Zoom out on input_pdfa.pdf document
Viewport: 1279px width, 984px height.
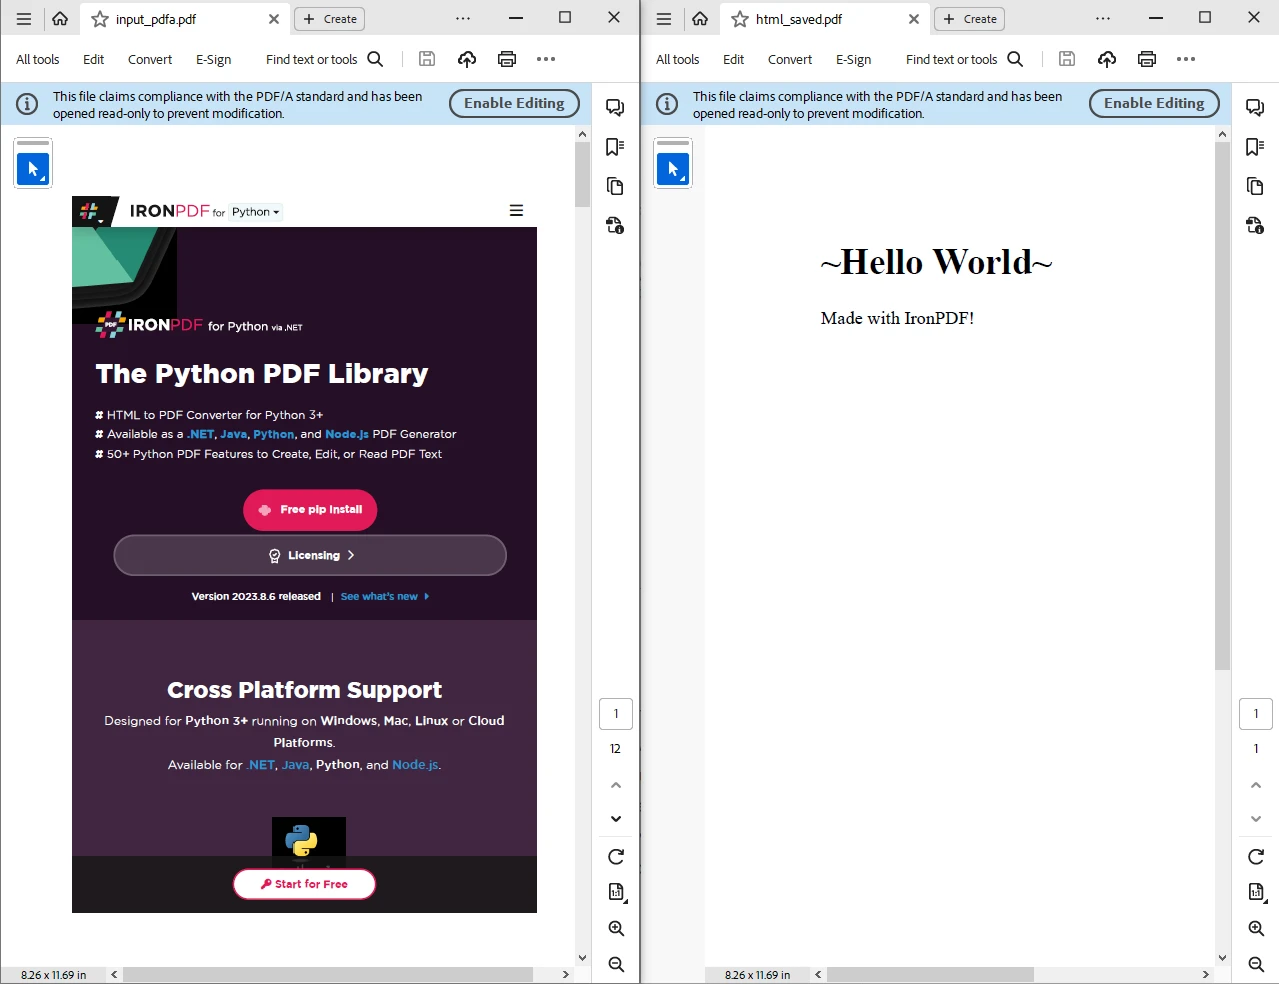pos(616,964)
